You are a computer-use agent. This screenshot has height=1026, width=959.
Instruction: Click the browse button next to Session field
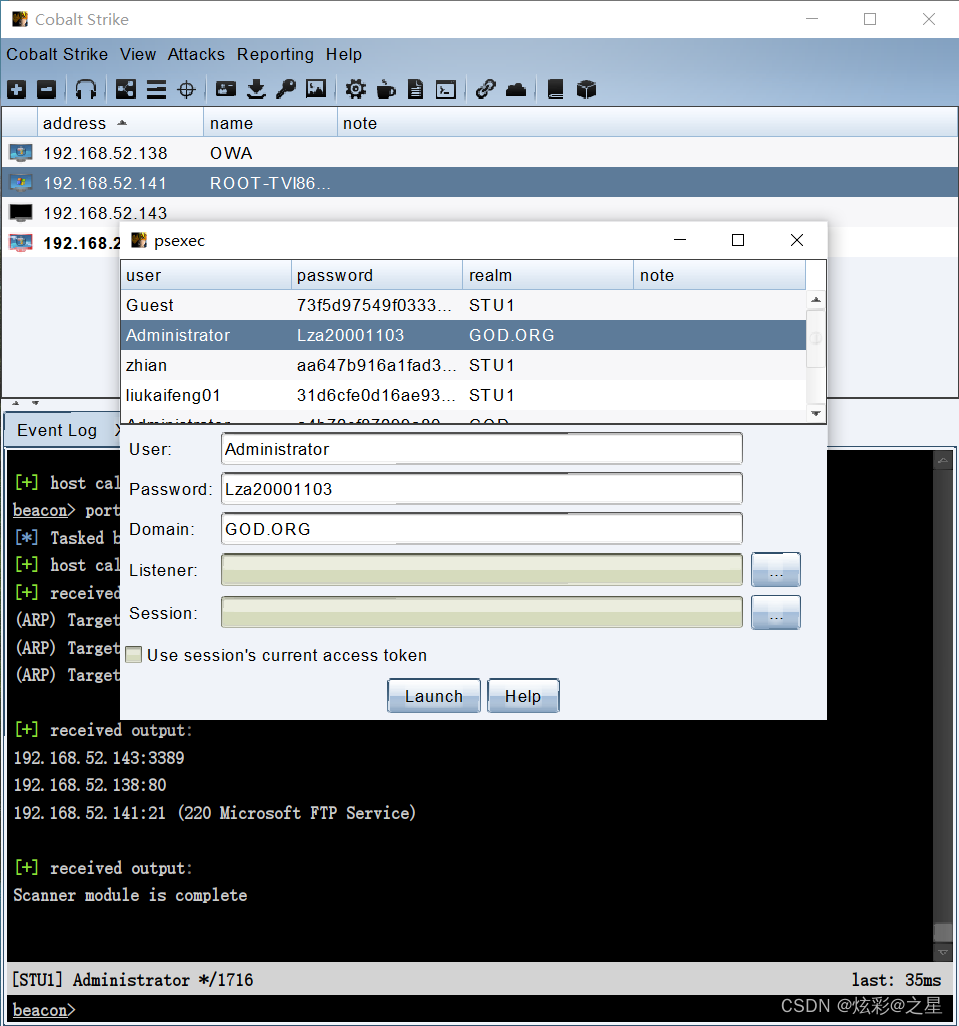(x=776, y=612)
